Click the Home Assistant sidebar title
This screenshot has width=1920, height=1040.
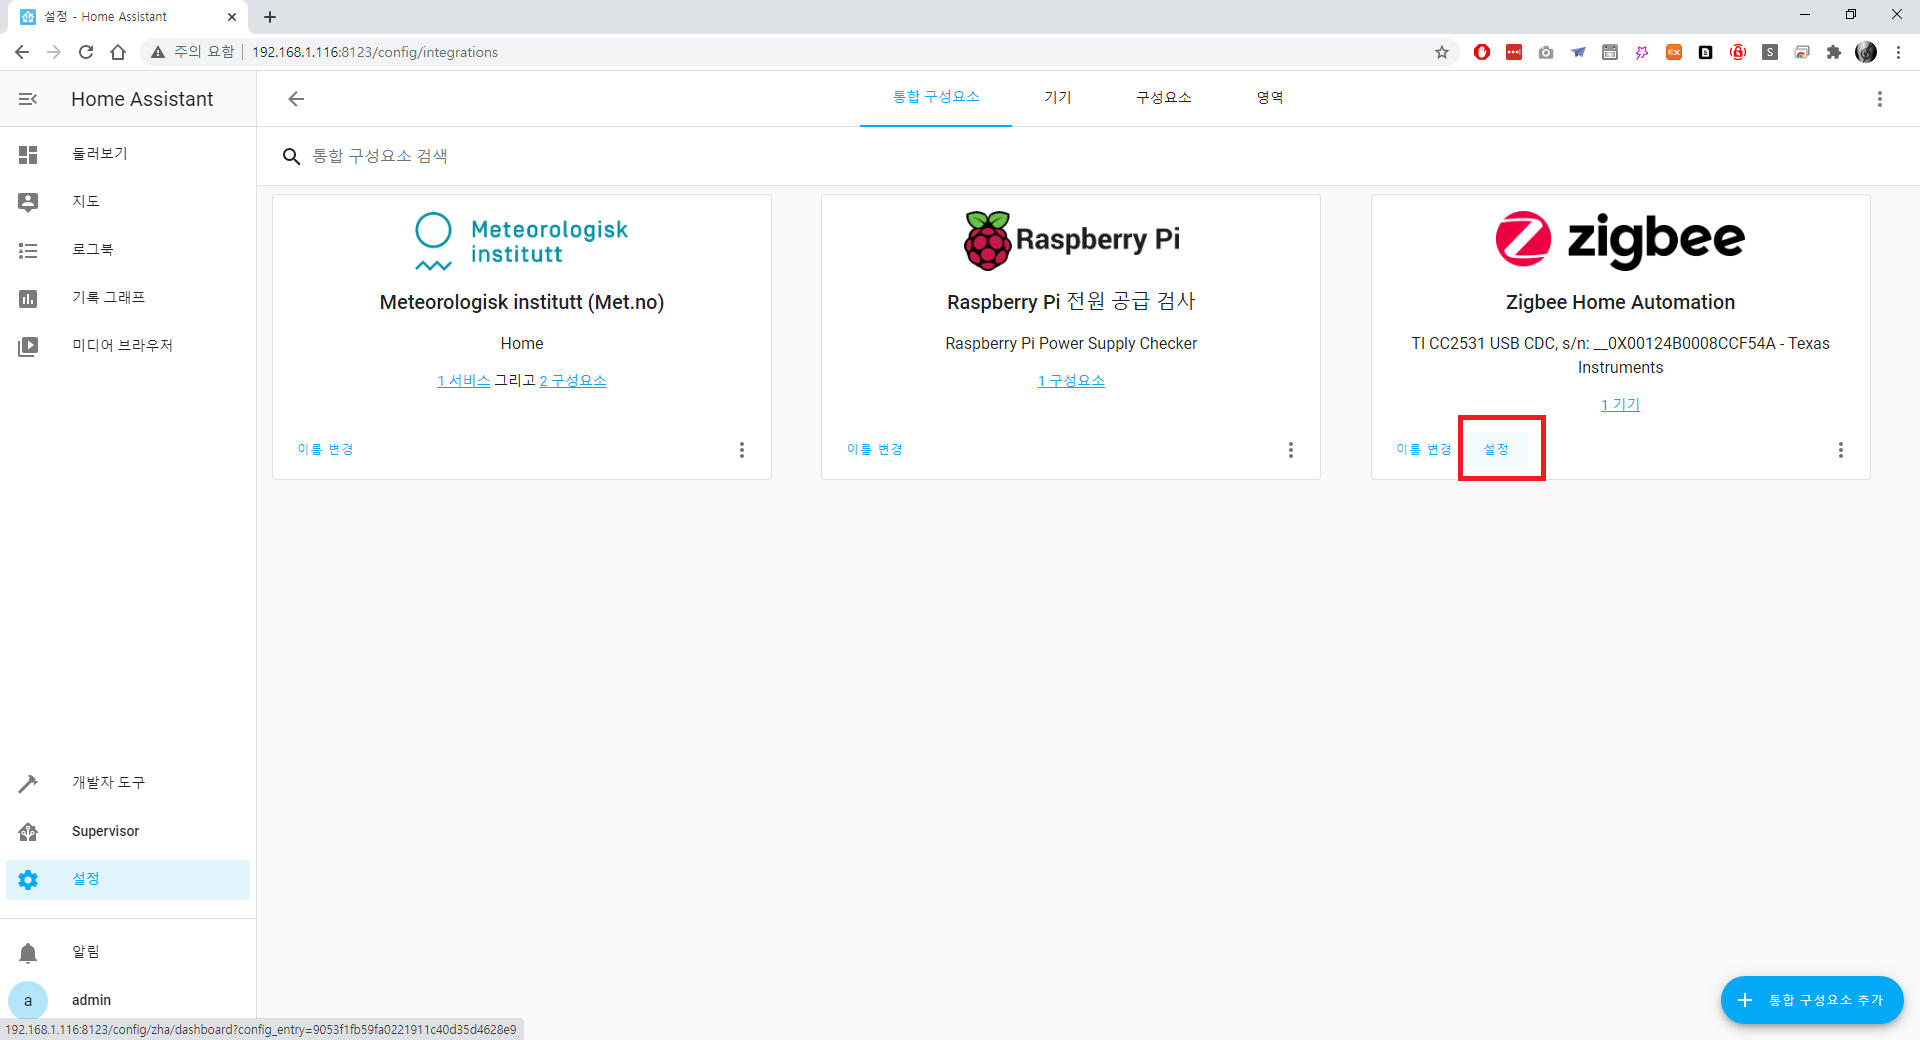[142, 99]
